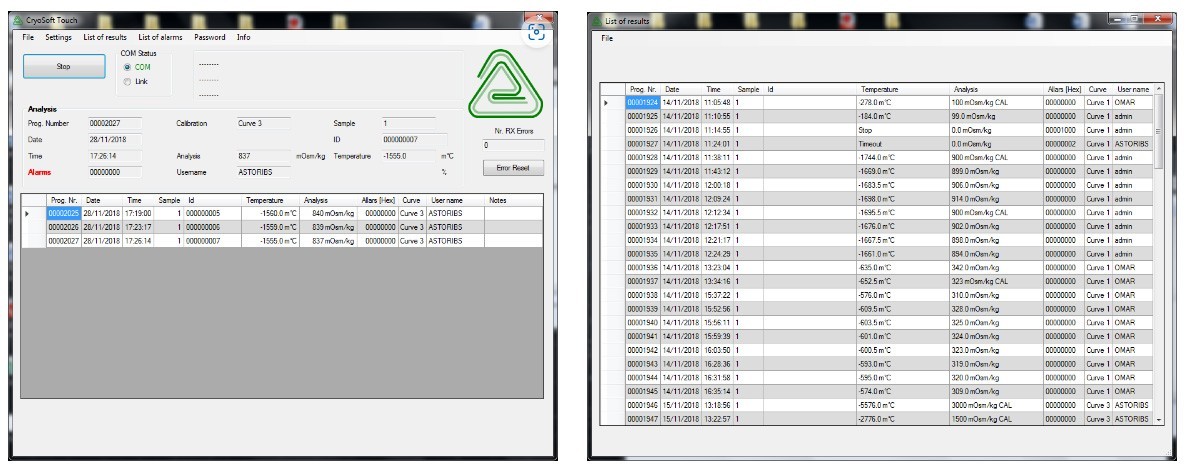Viewport: 1190px width, 472px height.
Task: Click the row selector arrow beside 00001924
Action: 607,102
